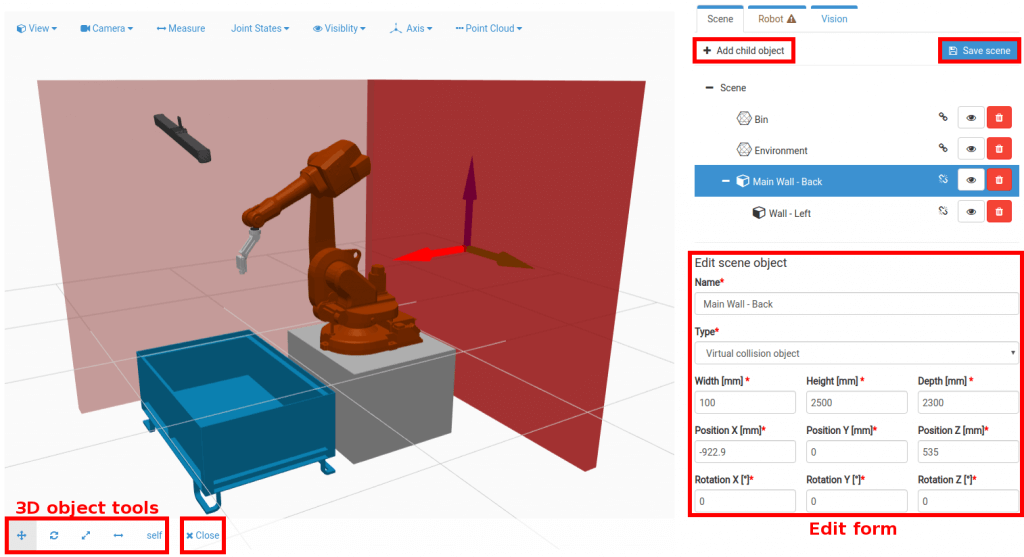Select the rotate tool icon

[54, 535]
